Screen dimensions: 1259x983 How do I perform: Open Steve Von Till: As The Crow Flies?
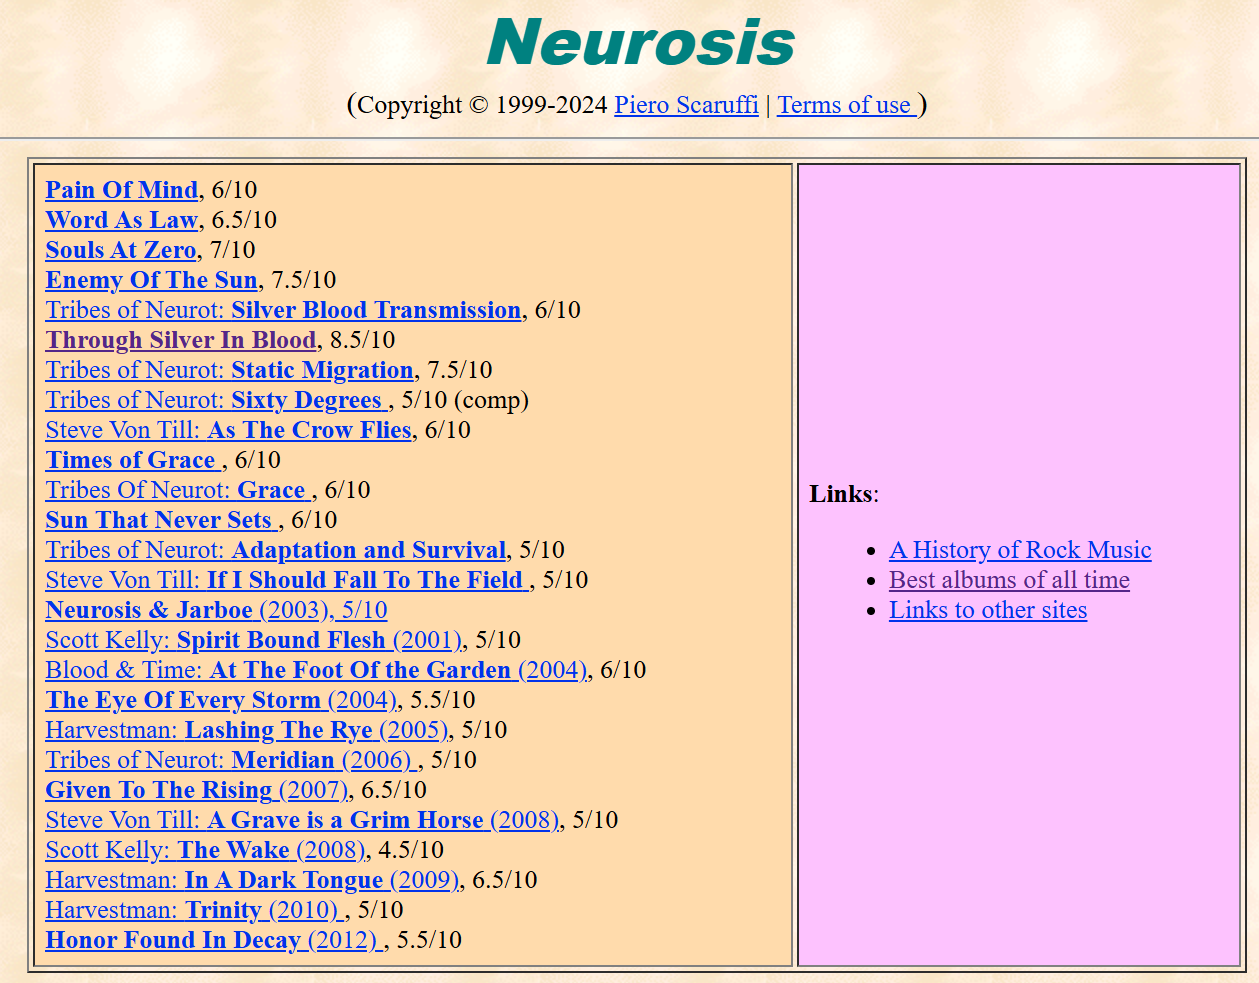point(229,430)
